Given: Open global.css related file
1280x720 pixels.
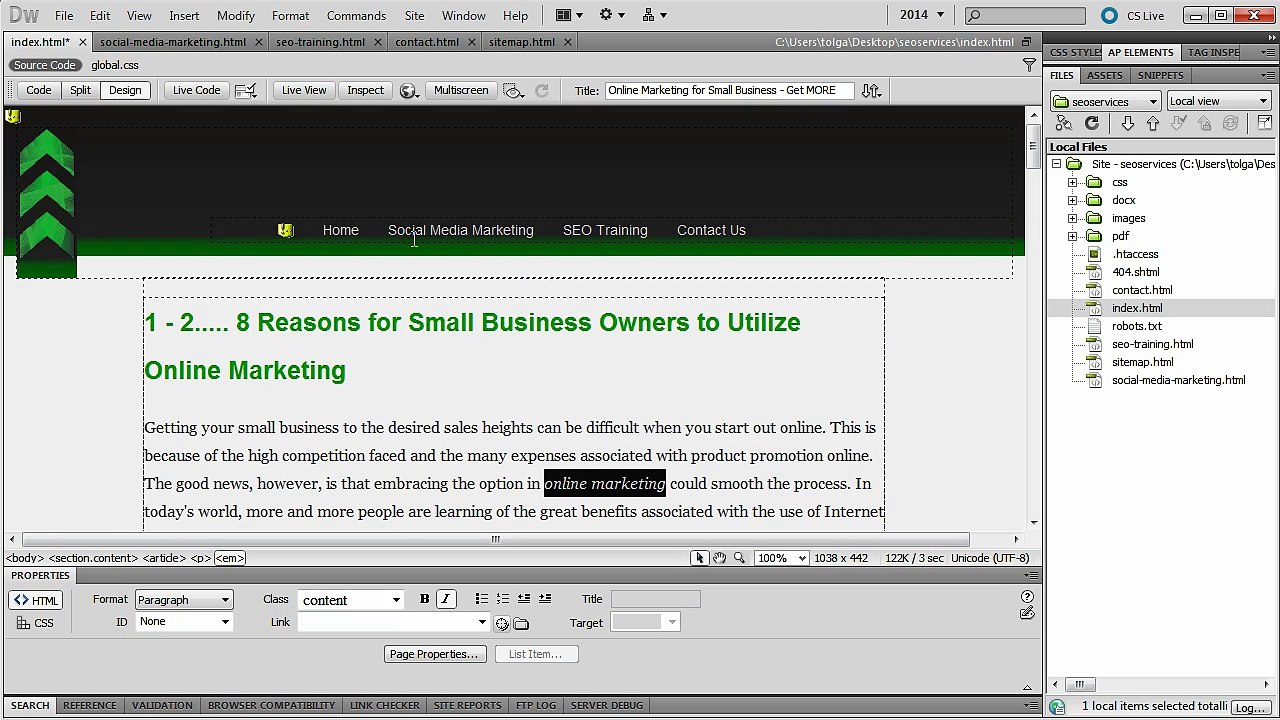Looking at the screenshot, I should pyautogui.click(x=115, y=65).
